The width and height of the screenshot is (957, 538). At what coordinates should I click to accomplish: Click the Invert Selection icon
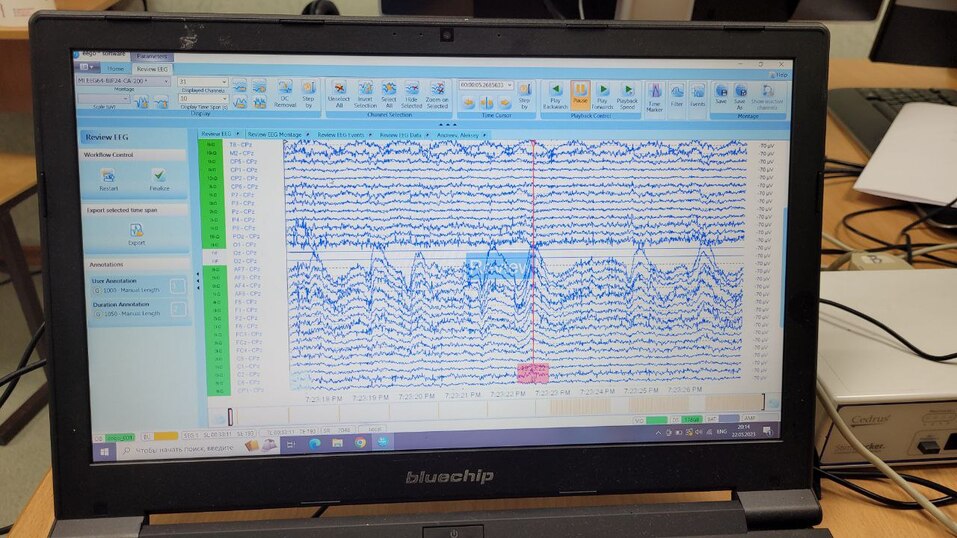point(365,92)
